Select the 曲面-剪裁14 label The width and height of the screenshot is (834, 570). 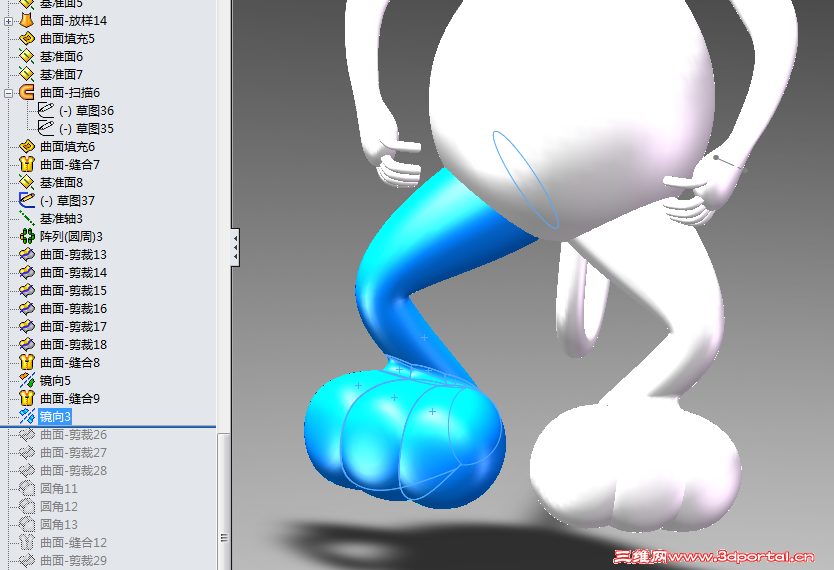pos(73,273)
